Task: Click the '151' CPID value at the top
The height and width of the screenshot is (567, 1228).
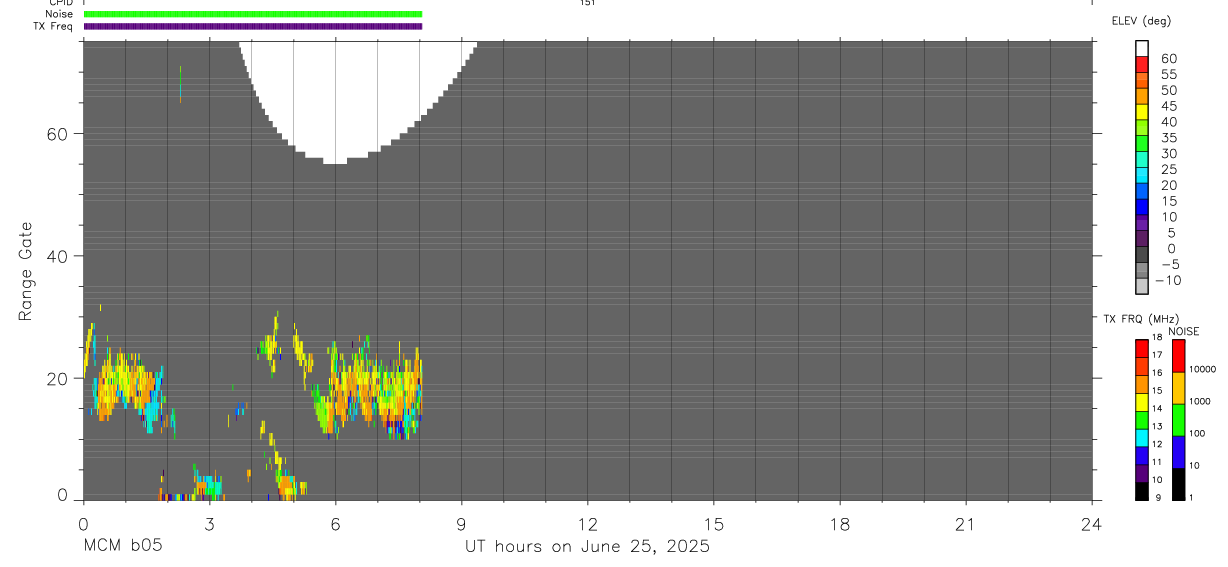Action: click(x=588, y=3)
